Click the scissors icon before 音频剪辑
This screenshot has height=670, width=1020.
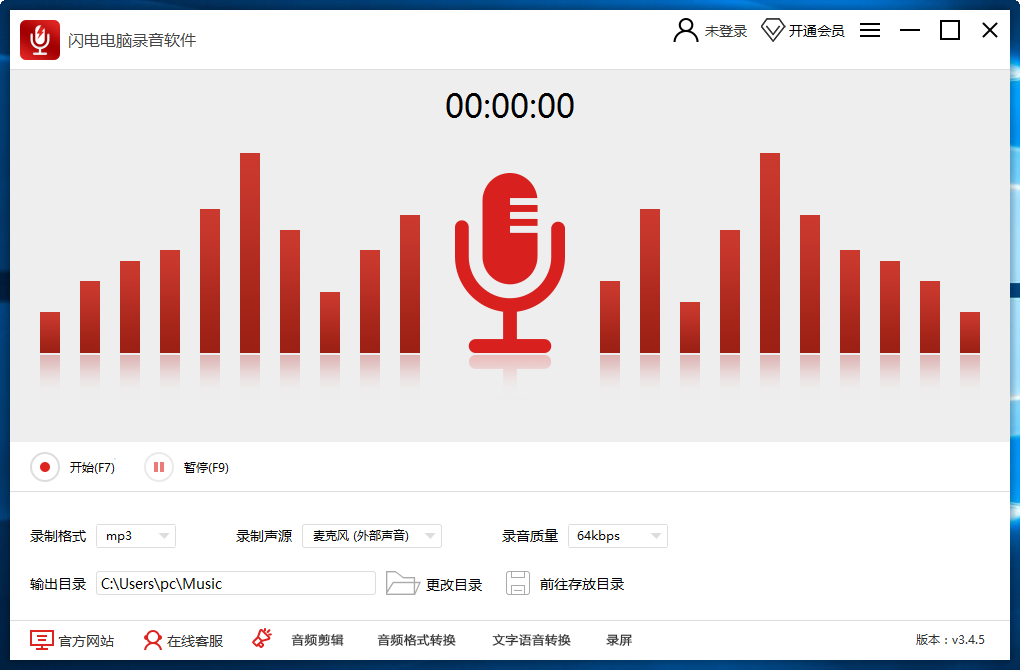click(x=262, y=639)
